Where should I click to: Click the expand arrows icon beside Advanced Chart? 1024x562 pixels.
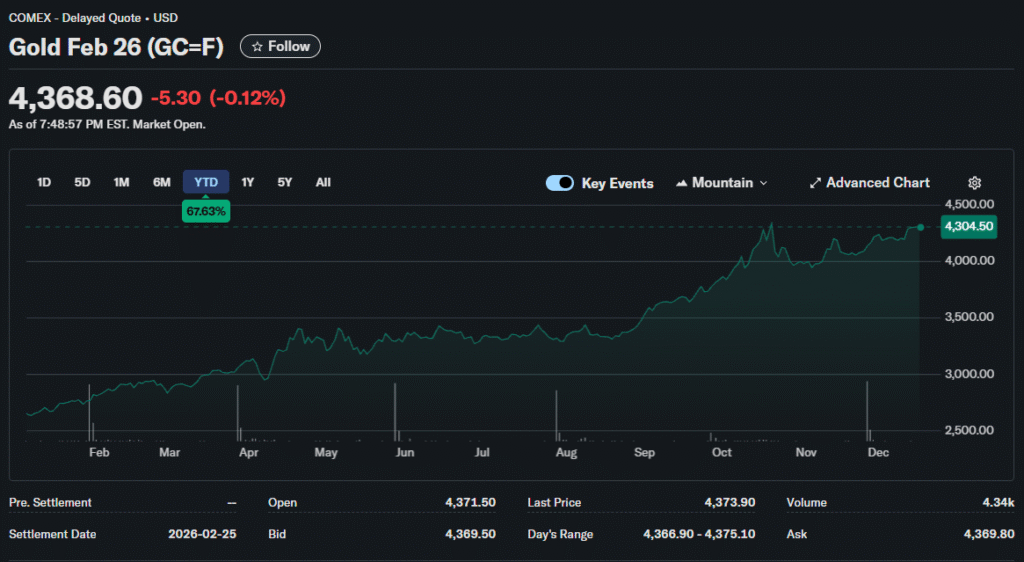click(815, 183)
